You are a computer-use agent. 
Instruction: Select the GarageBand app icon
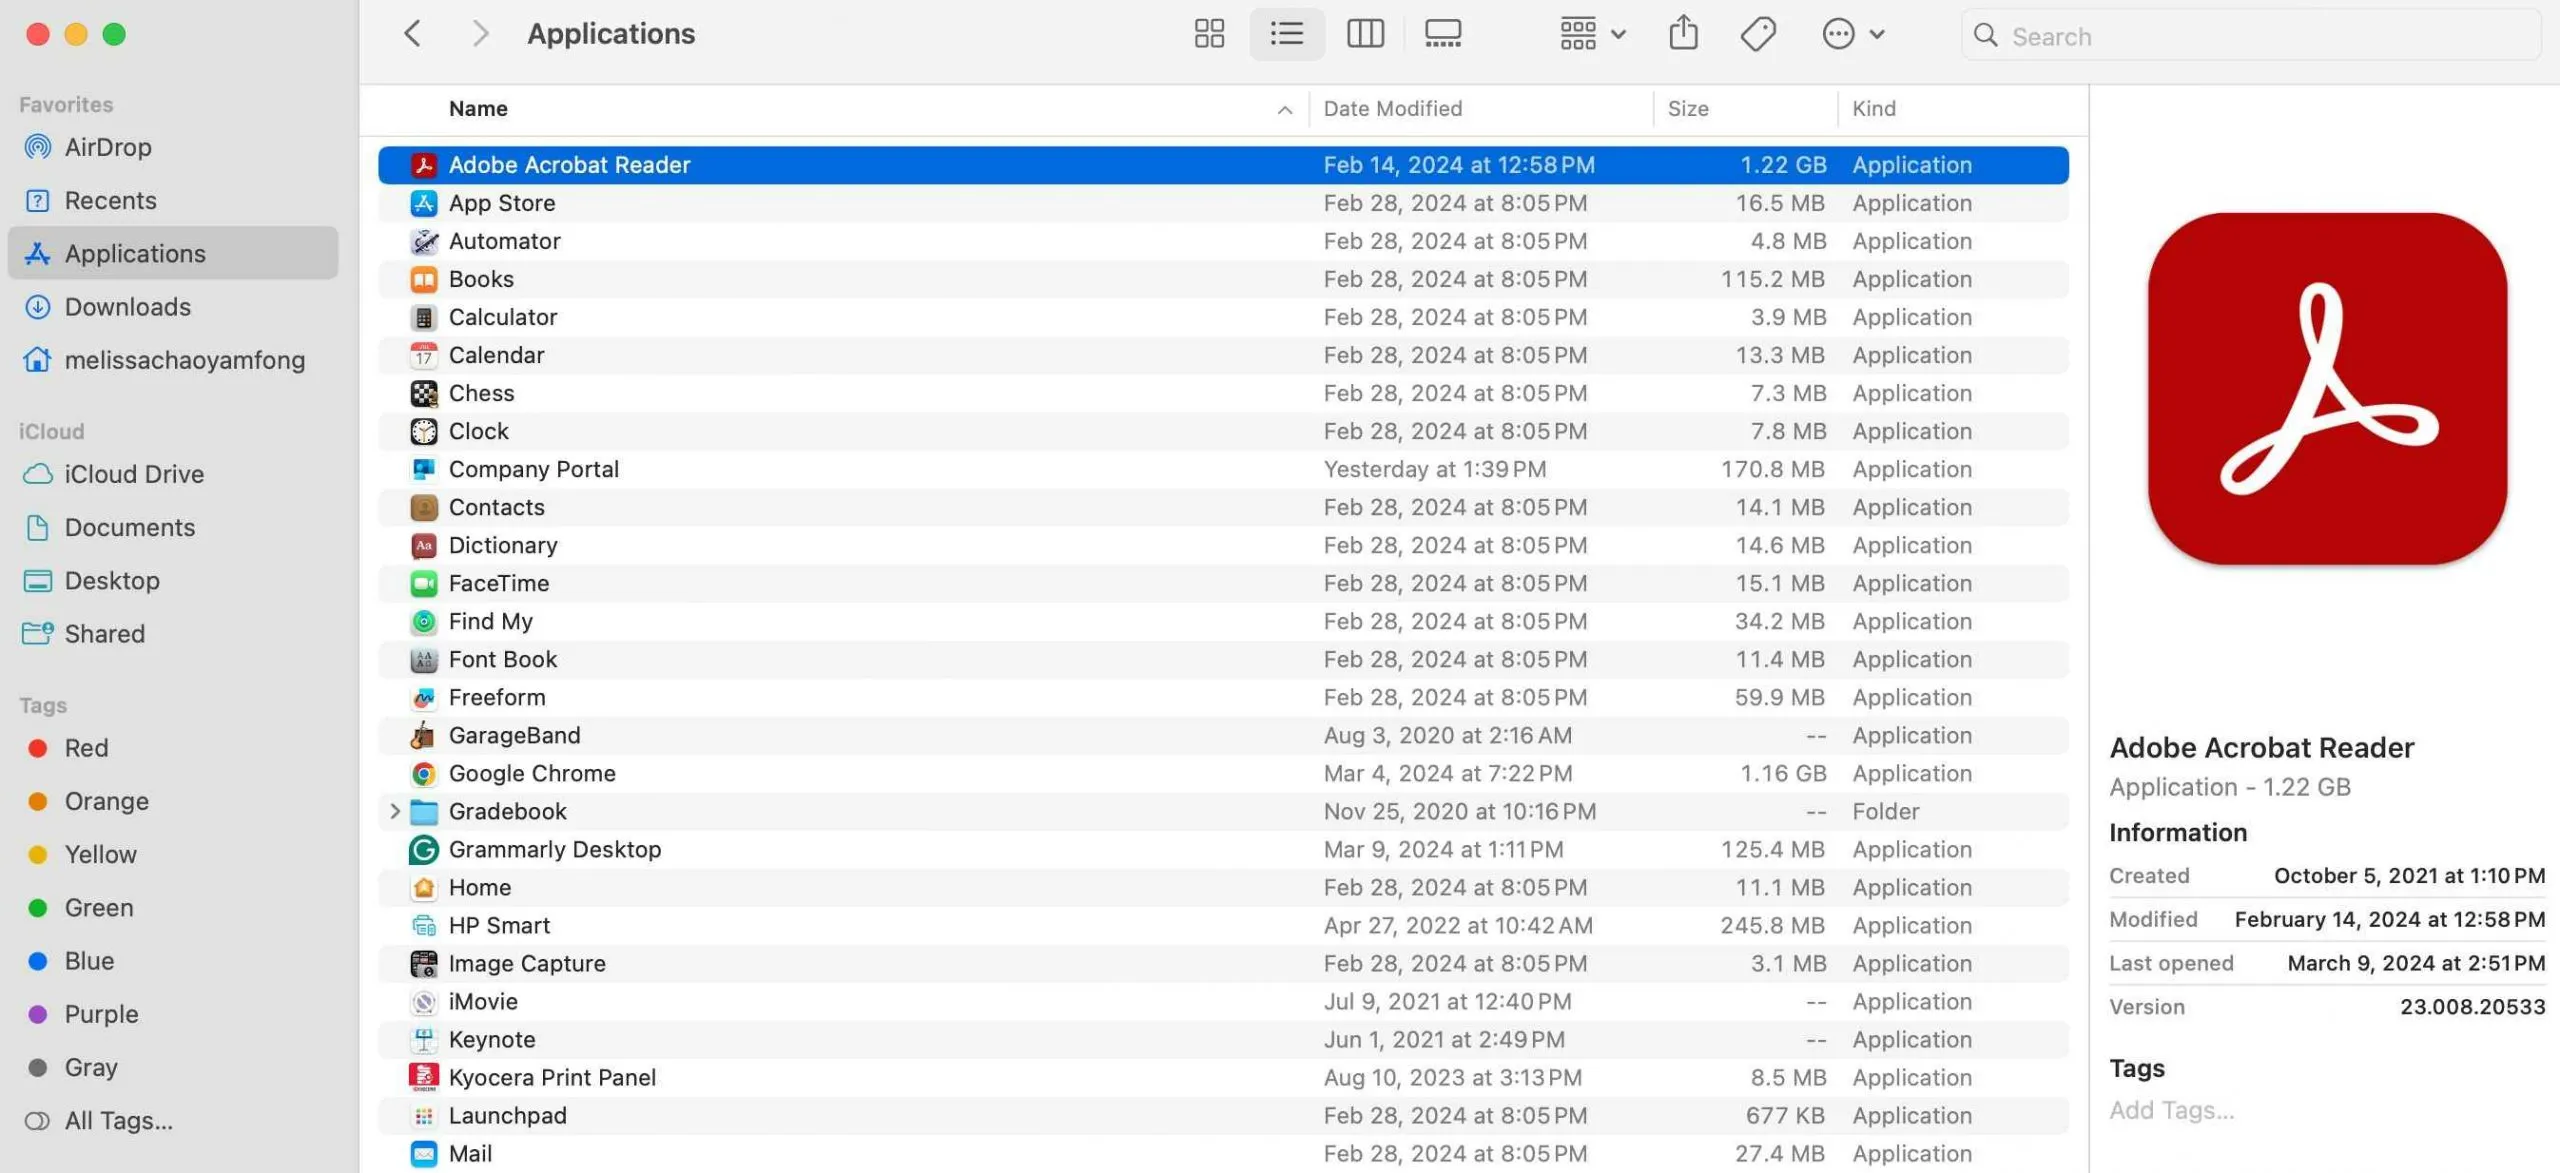(423, 735)
